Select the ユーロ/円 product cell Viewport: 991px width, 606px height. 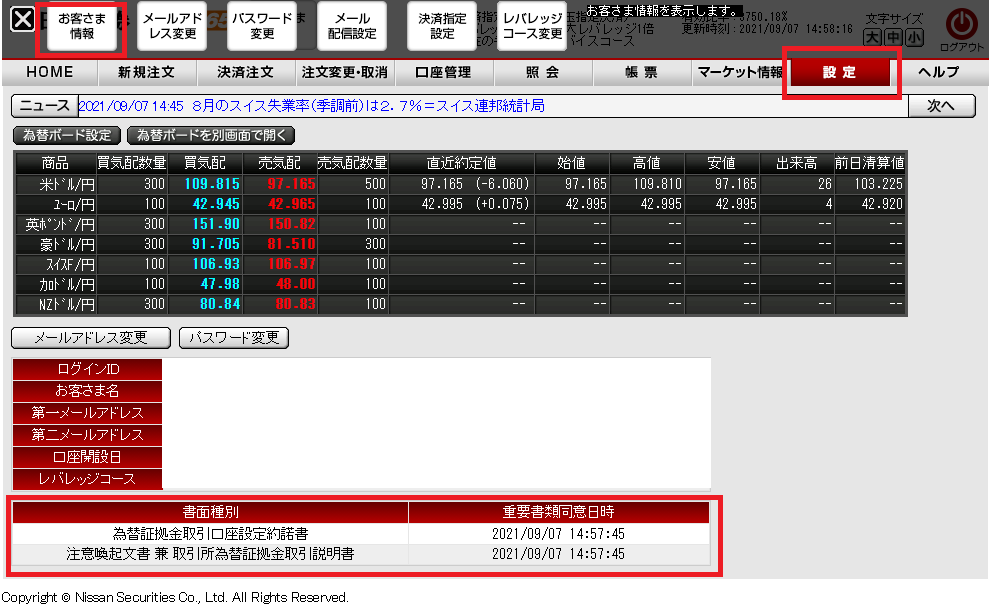pos(56,204)
